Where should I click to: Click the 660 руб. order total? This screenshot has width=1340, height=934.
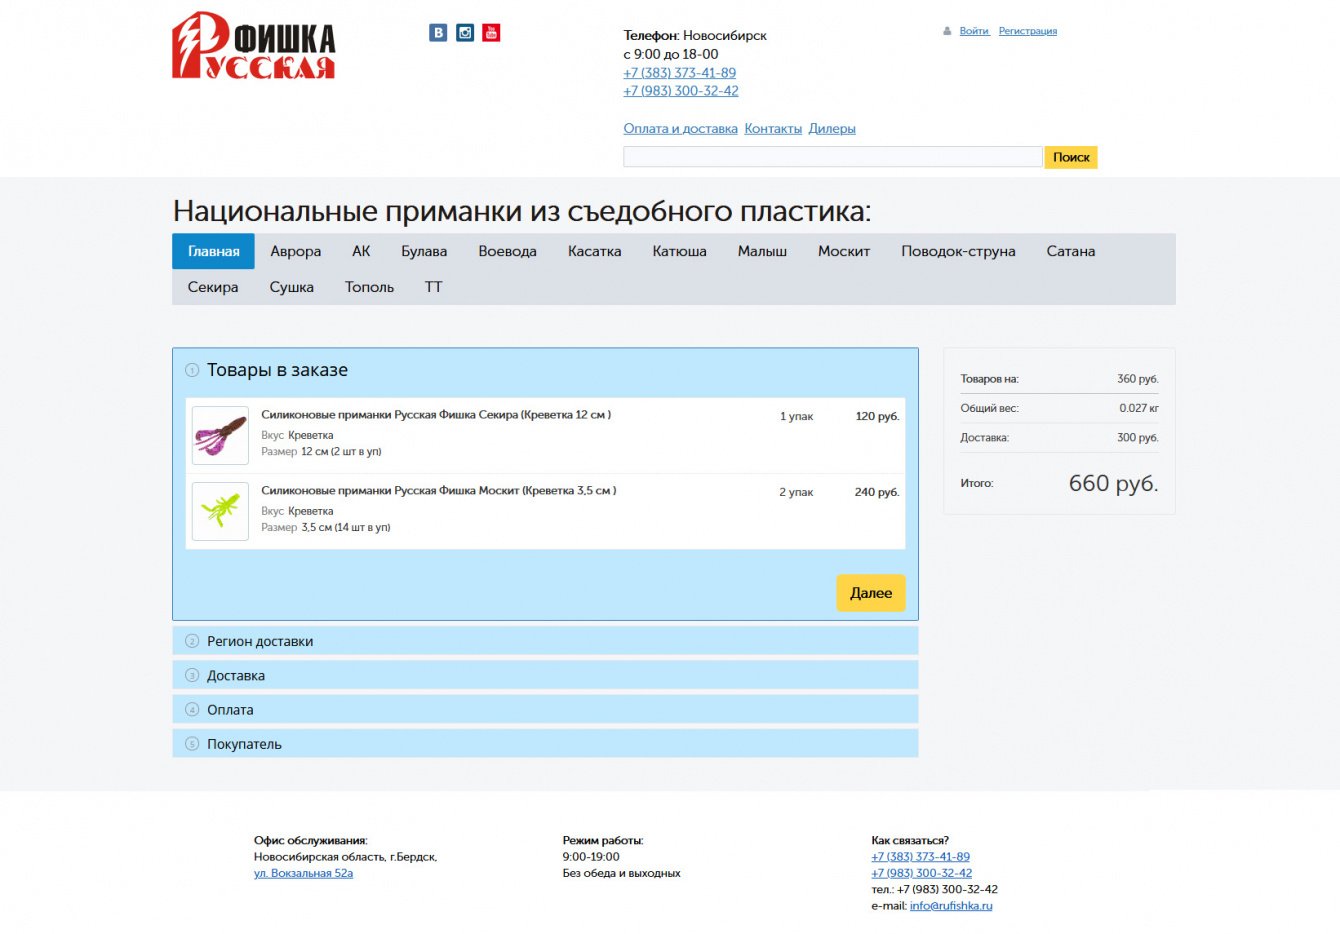pyautogui.click(x=1113, y=483)
